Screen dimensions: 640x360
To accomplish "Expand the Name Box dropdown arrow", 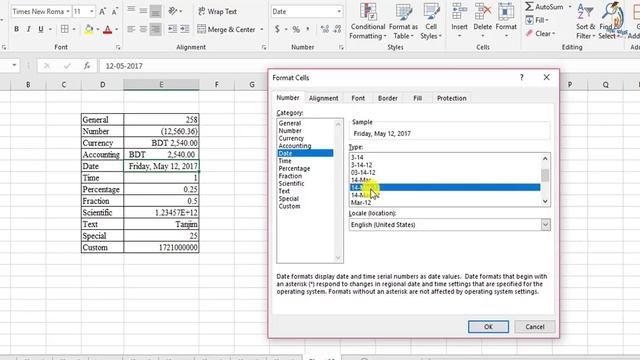I will point(14,66).
